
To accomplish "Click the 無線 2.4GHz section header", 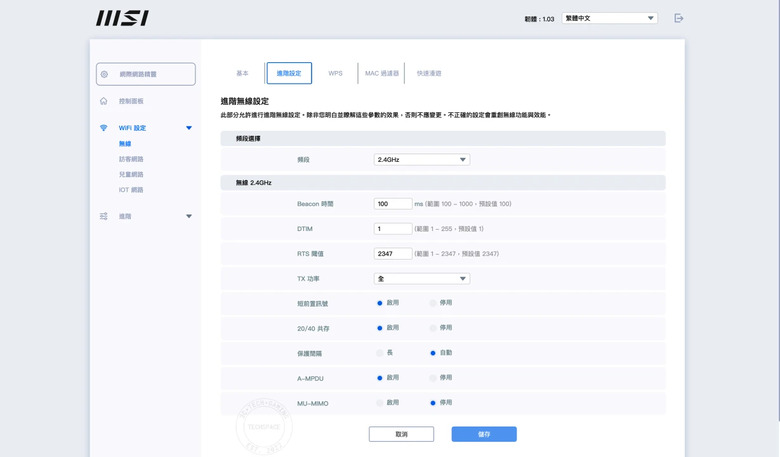I will pos(443,183).
